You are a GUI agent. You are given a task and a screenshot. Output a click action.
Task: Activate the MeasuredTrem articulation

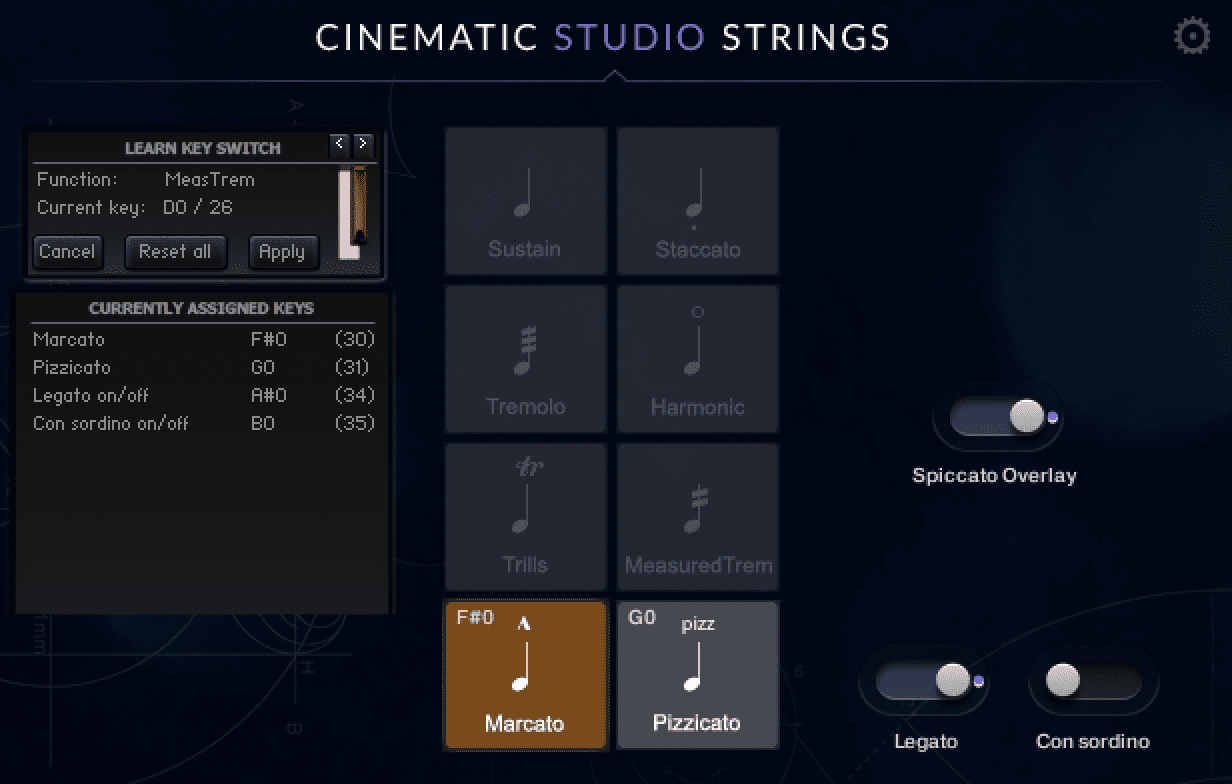697,517
